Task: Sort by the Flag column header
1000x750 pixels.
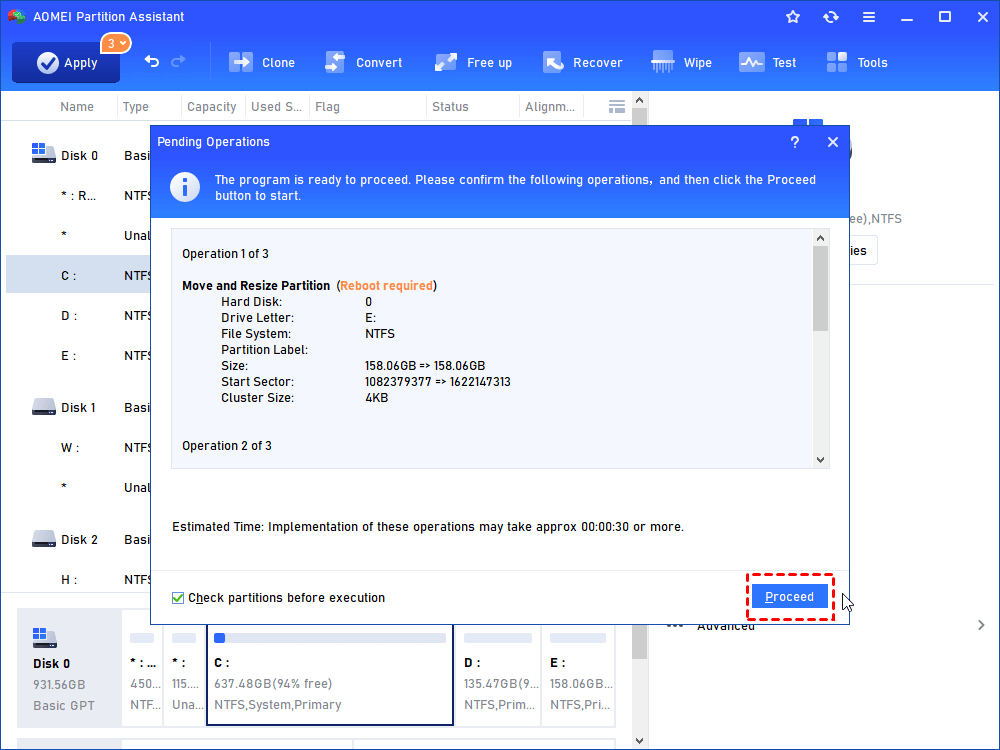Action: tap(327, 107)
